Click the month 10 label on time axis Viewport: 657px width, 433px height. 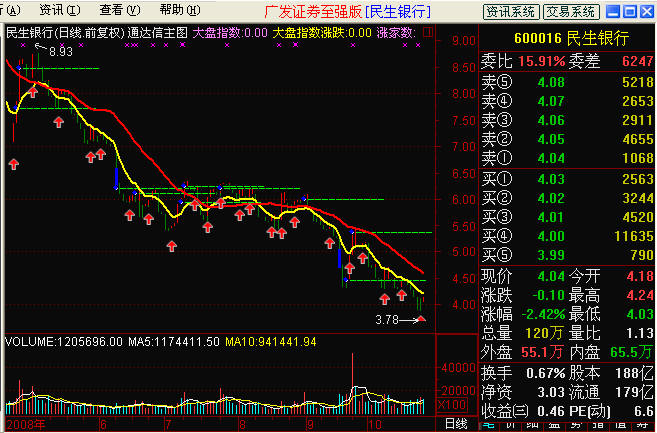point(374,425)
